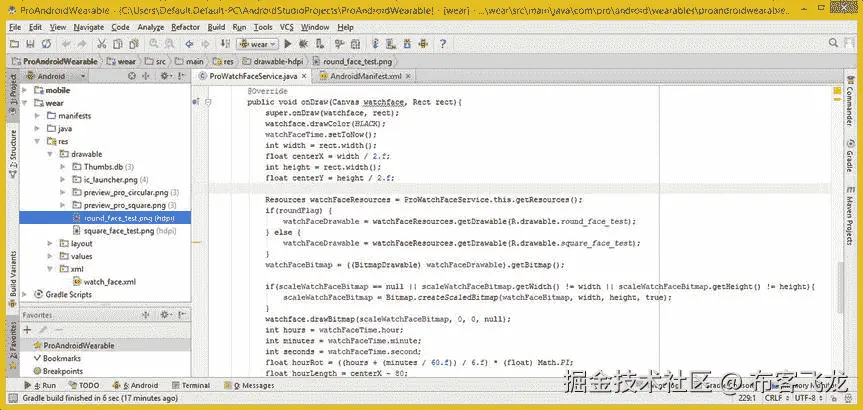Open the Gradle side panel
The width and height of the screenshot is (863, 410).
point(850,156)
